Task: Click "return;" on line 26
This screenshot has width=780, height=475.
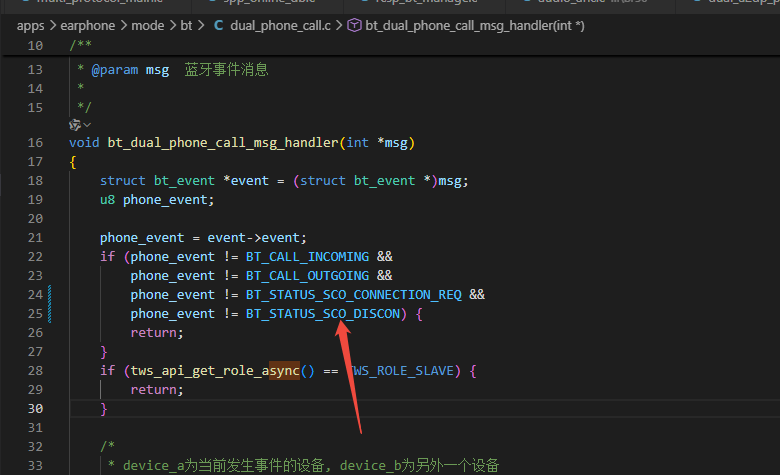Action: (157, 333)
